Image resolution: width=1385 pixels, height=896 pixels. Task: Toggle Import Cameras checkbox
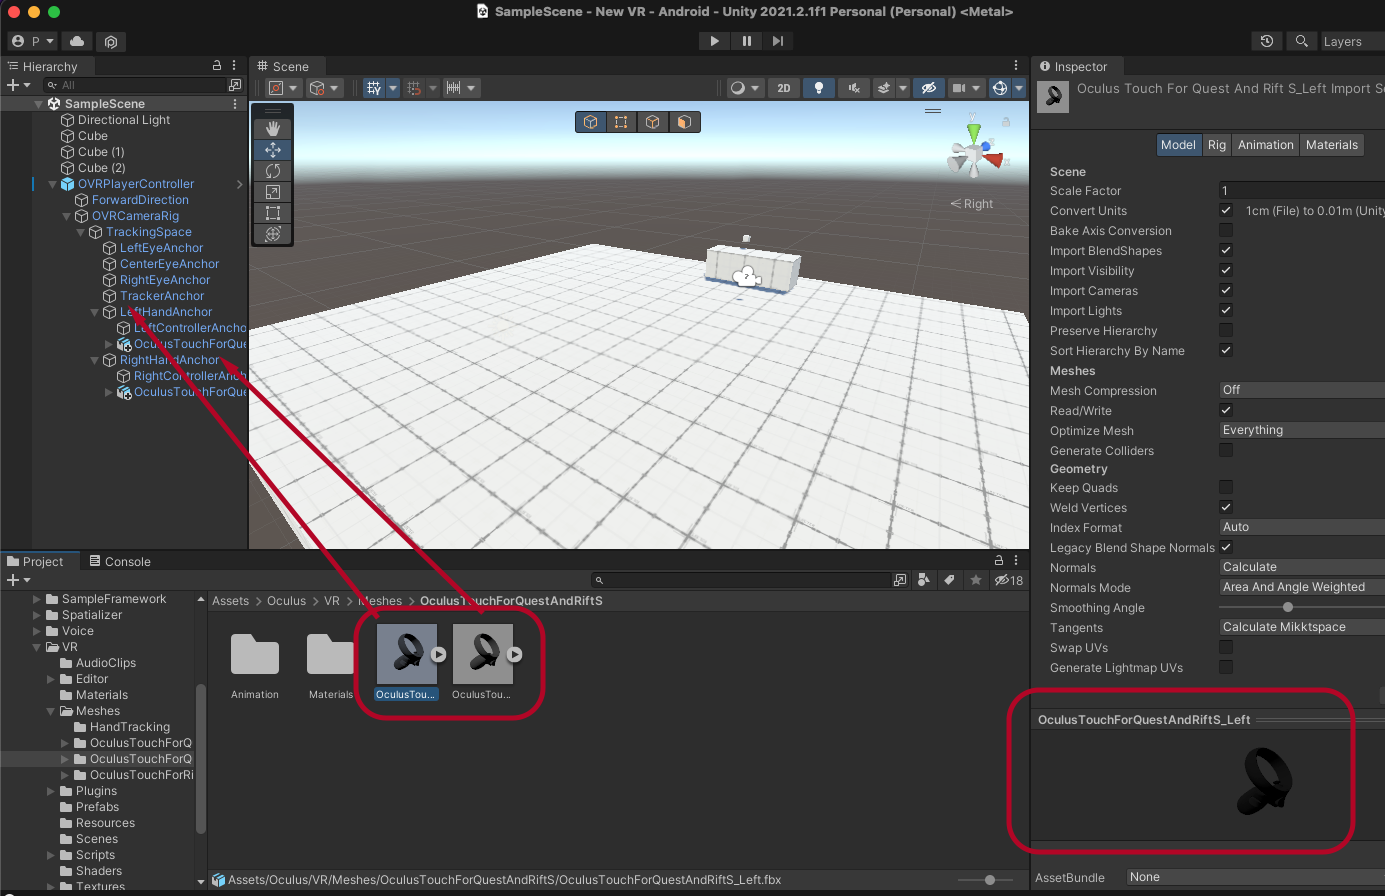(x=1226, y=290)
